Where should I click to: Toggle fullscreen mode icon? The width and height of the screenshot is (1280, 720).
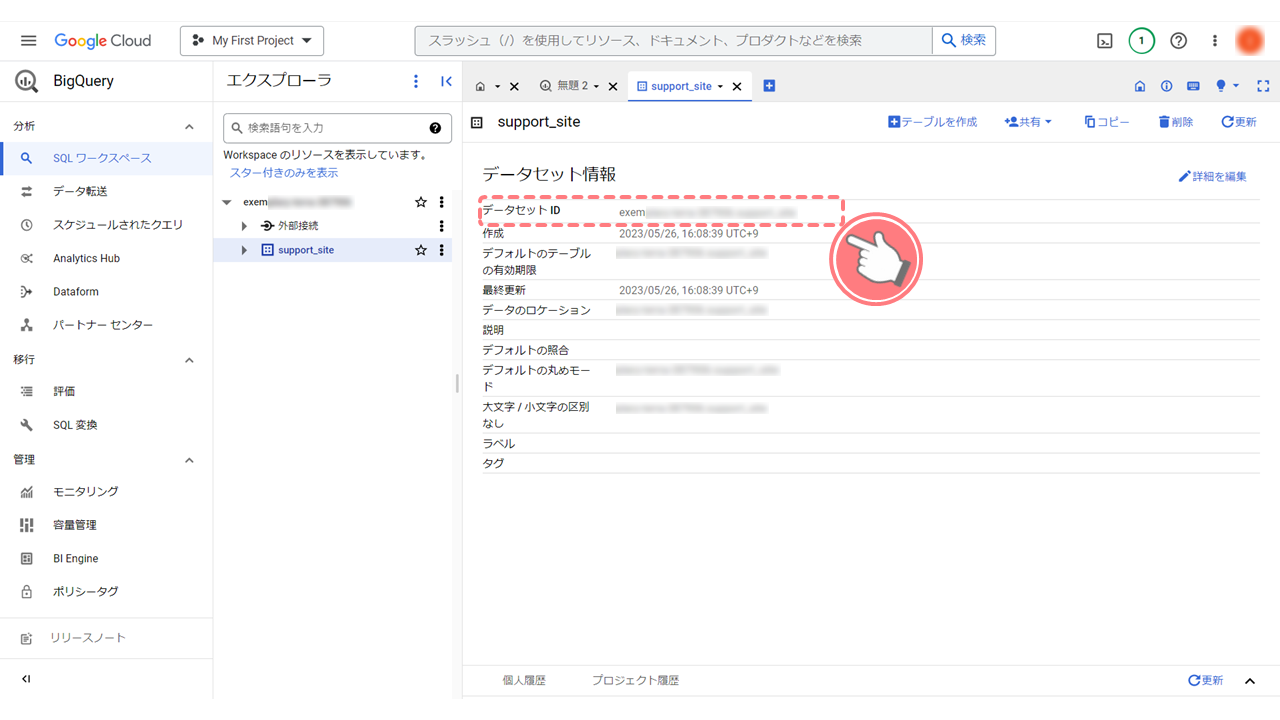pos(1263,86)
